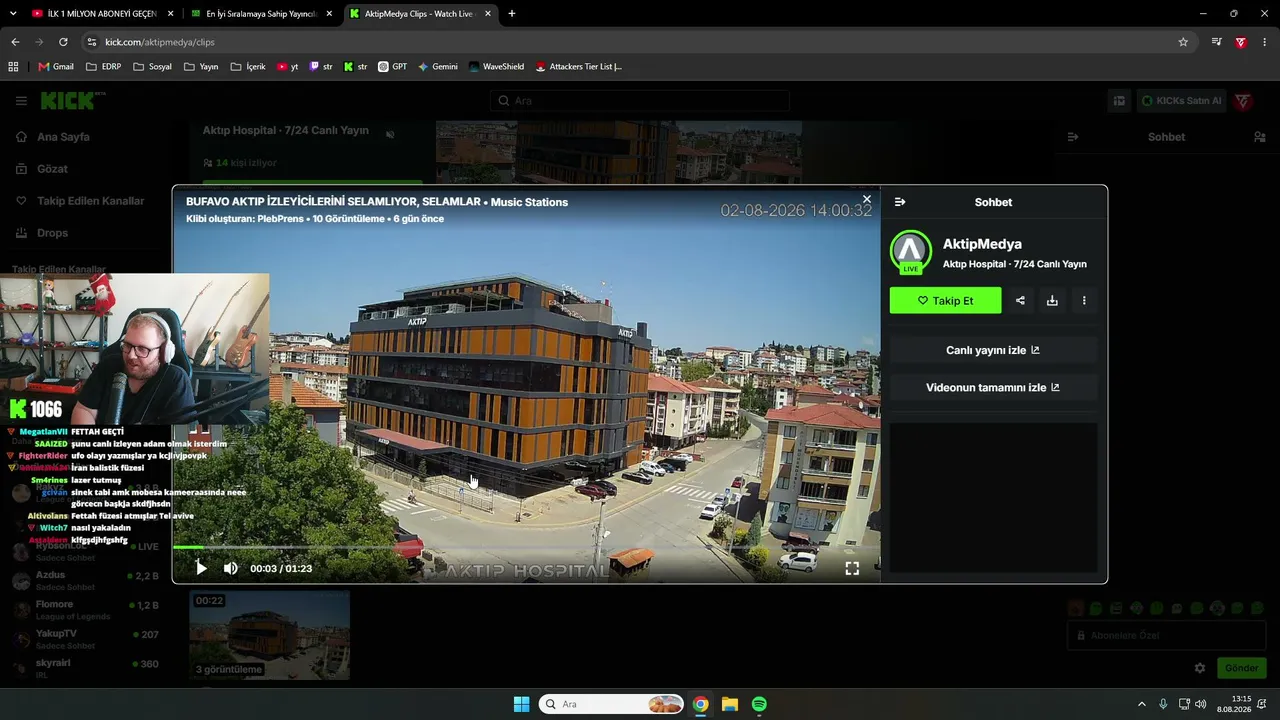Toggle fullscreen for the clip player
The height and width of the screenshot is (720, 1280).
click(x=852, y=568)
